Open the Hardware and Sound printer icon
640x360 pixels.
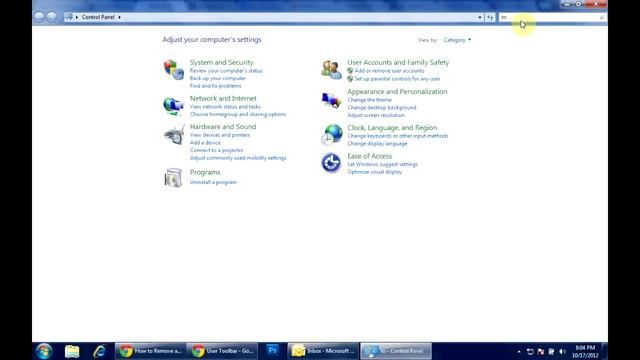174,135
